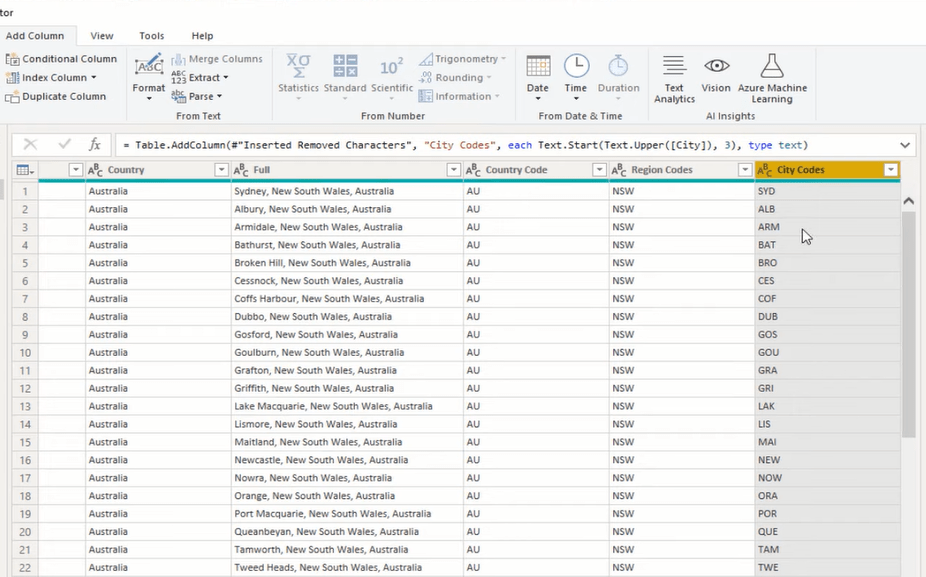The height and width of the screenshot is (577, 926).
Task: Open filter dropdown of the first partially hidden column
Action: 76,170
